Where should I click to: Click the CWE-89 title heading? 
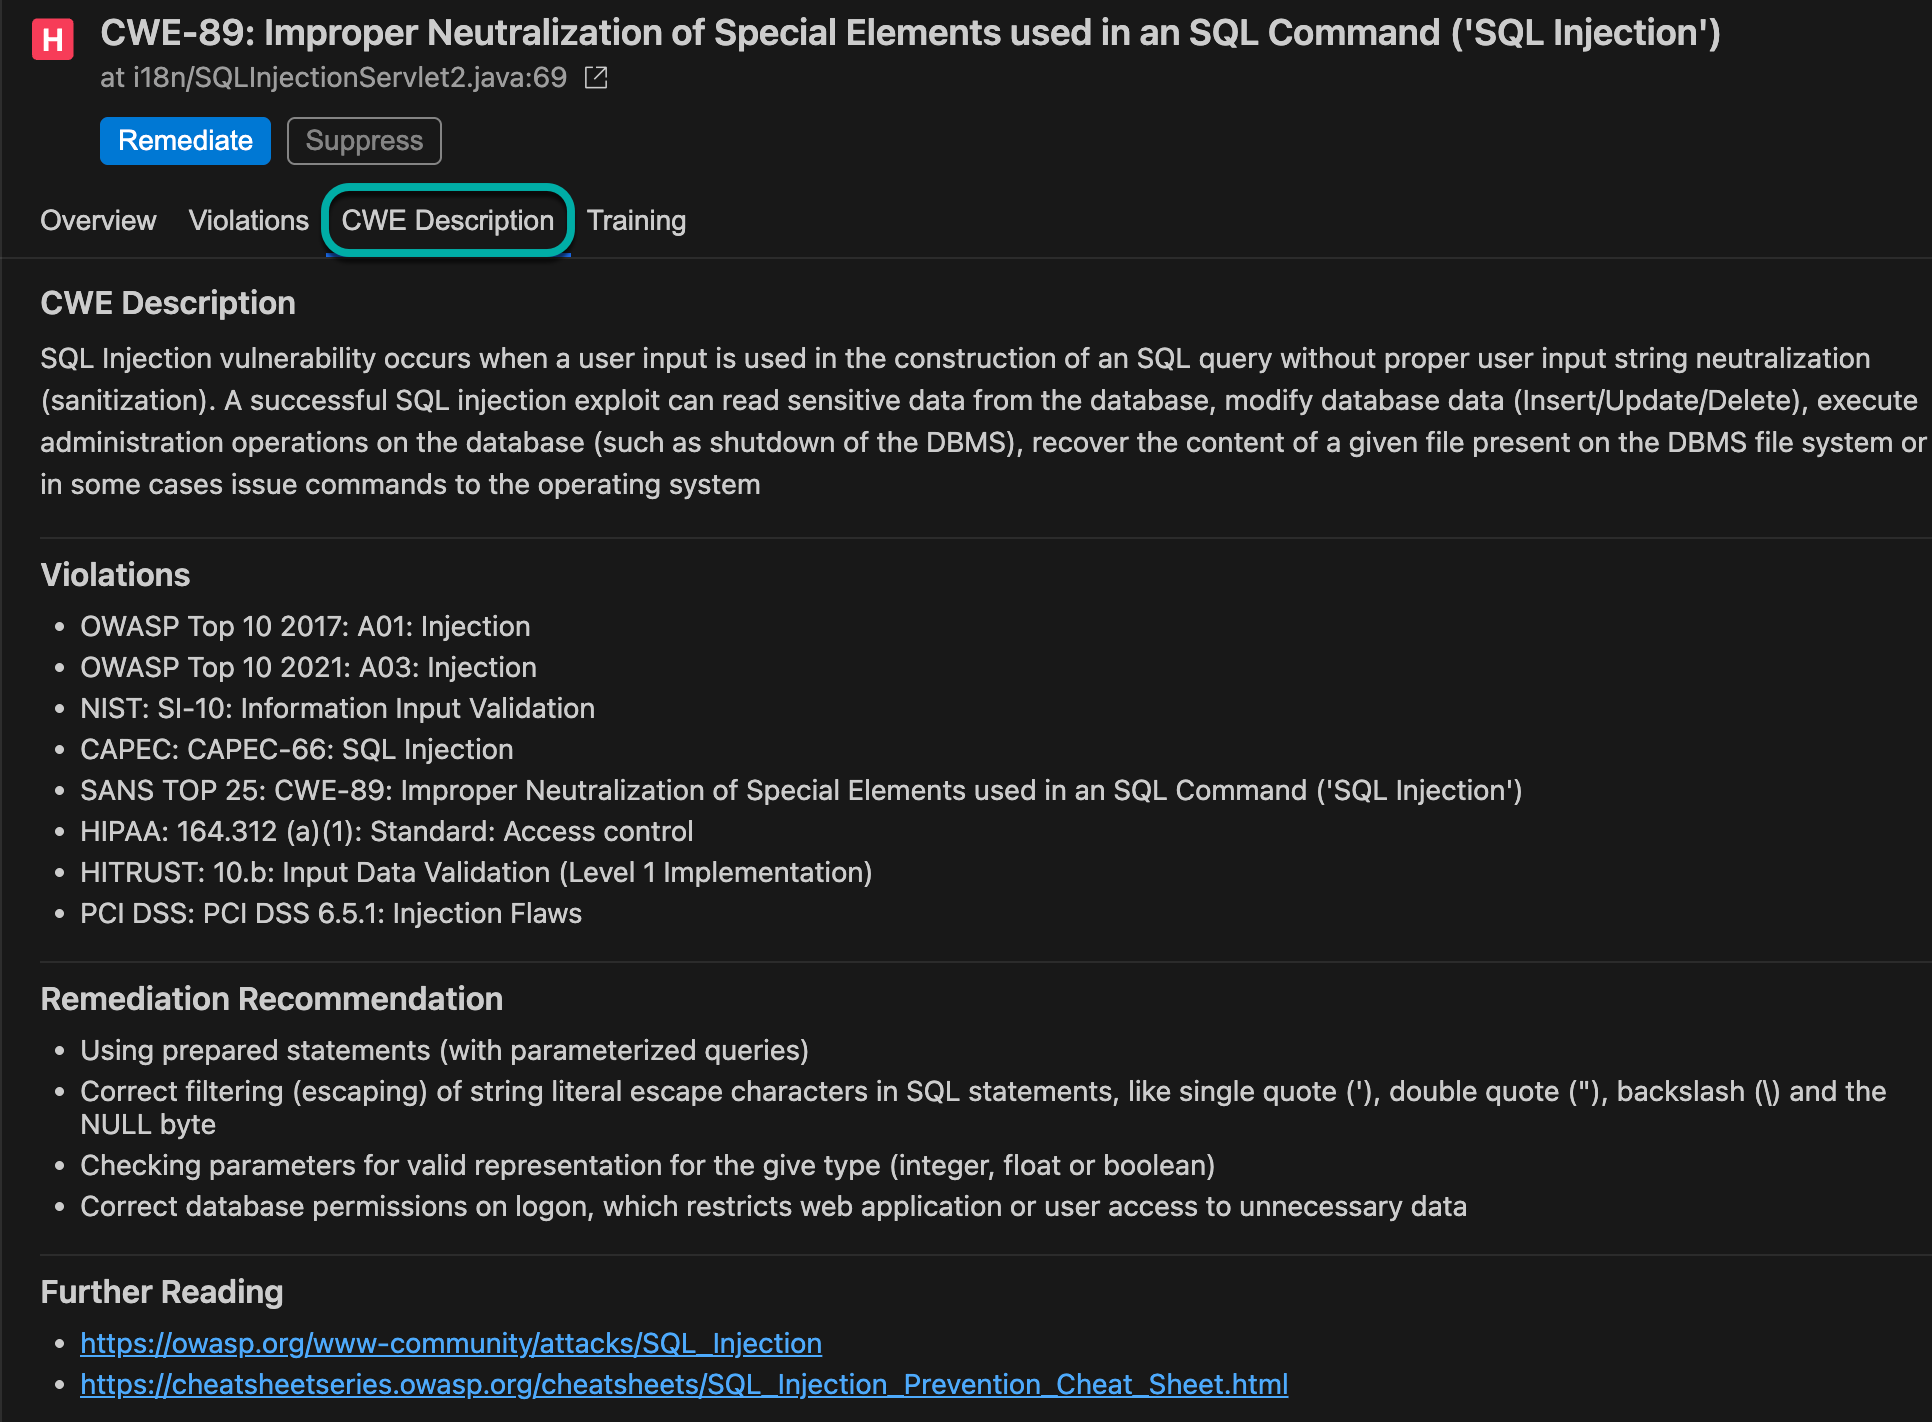(x=910, y=33)
